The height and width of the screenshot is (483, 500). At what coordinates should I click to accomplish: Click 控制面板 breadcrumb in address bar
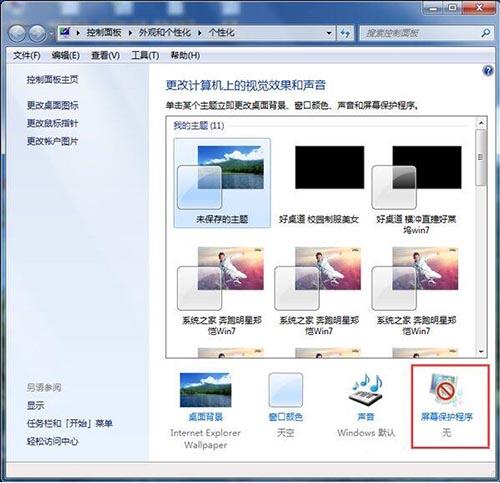104,33
